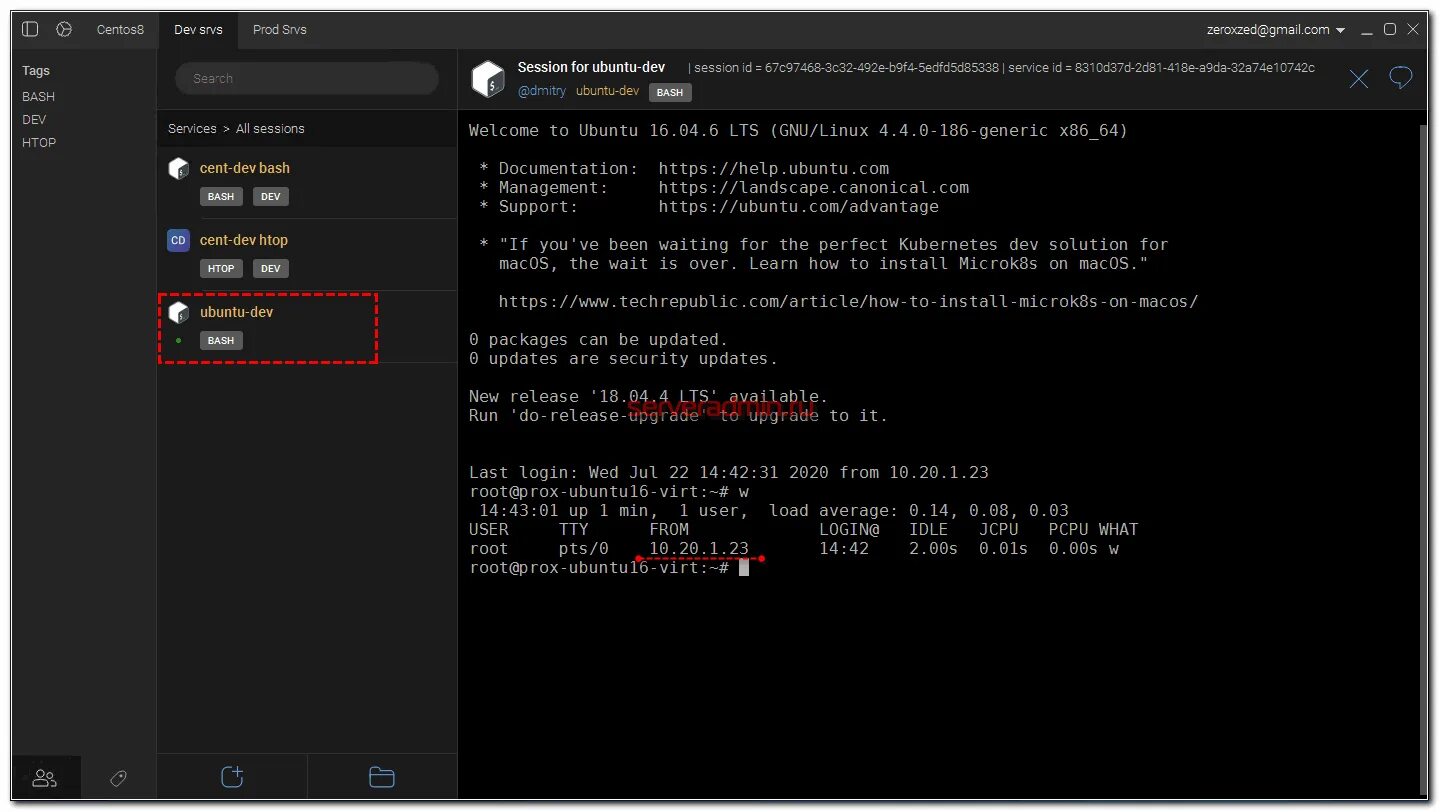Filter sessions by the BASH tag
The image size is (1440, 812).
(39, 97)
